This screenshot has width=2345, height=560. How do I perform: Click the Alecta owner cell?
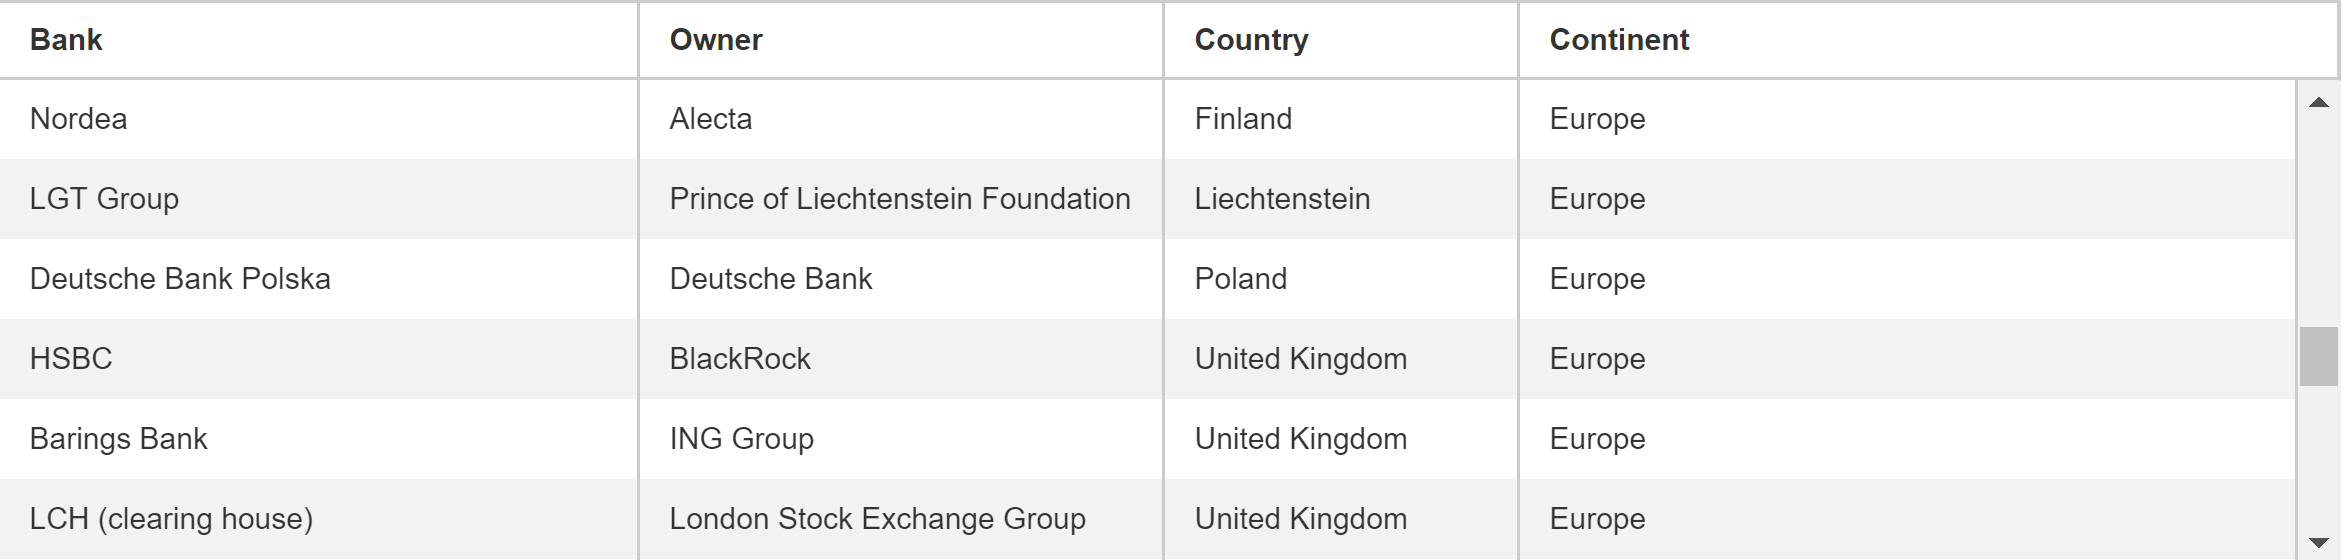(x=901, y=119)
